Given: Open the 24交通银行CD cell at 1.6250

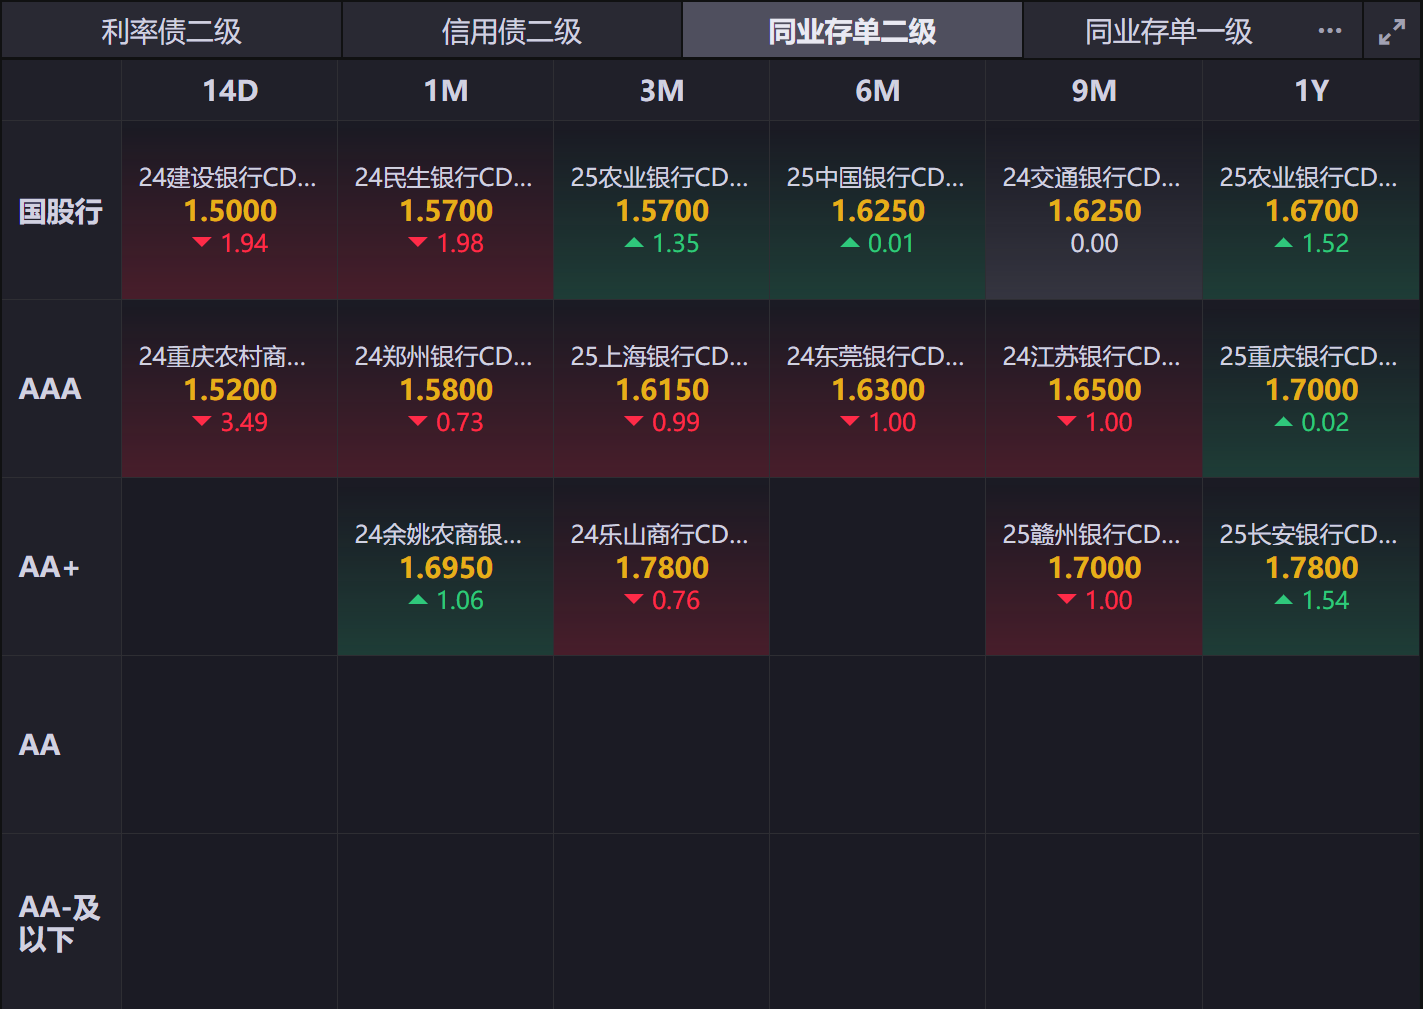Looking at the screenshot, I should point(1094,211).
